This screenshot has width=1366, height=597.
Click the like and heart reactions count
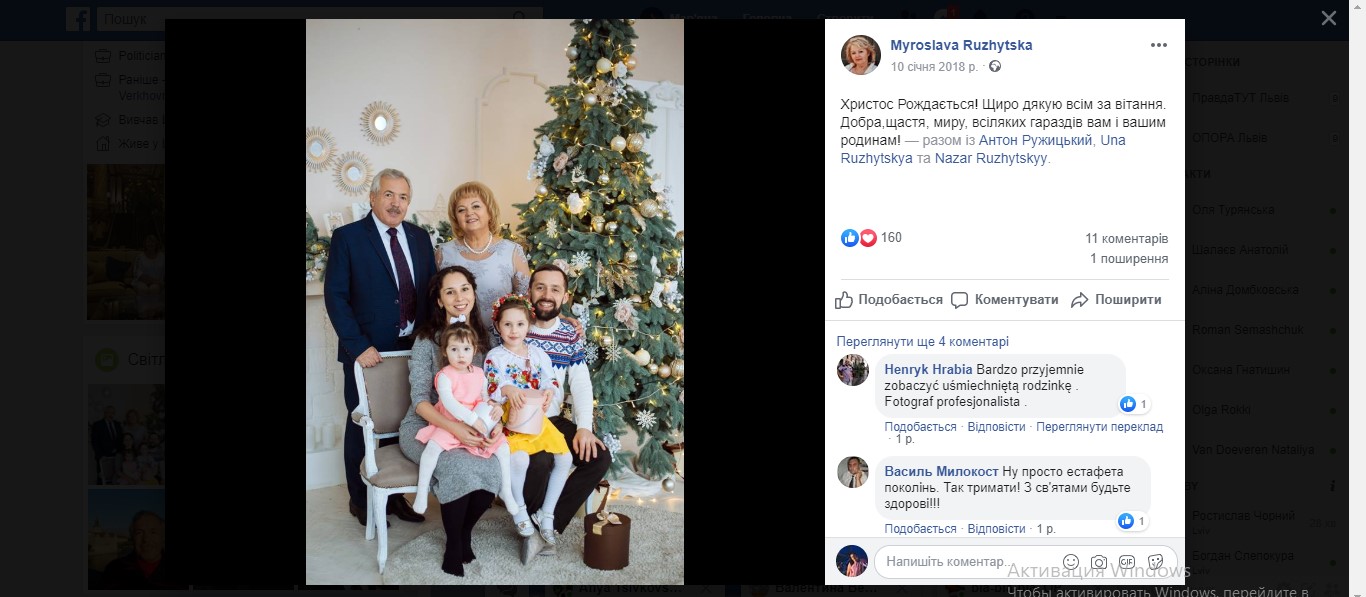click(871, 238)
